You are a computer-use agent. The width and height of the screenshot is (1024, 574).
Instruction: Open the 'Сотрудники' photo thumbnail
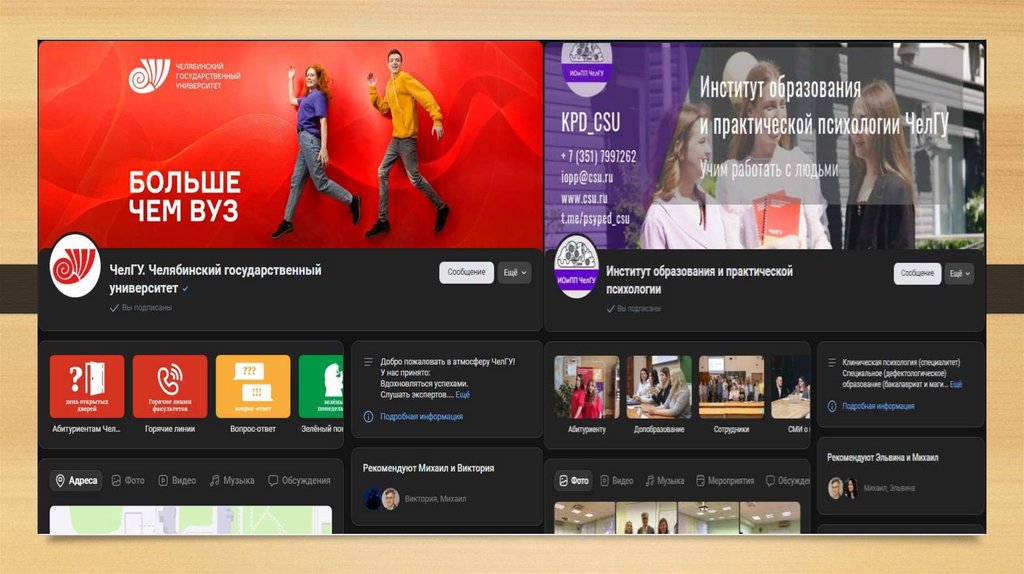731,387
